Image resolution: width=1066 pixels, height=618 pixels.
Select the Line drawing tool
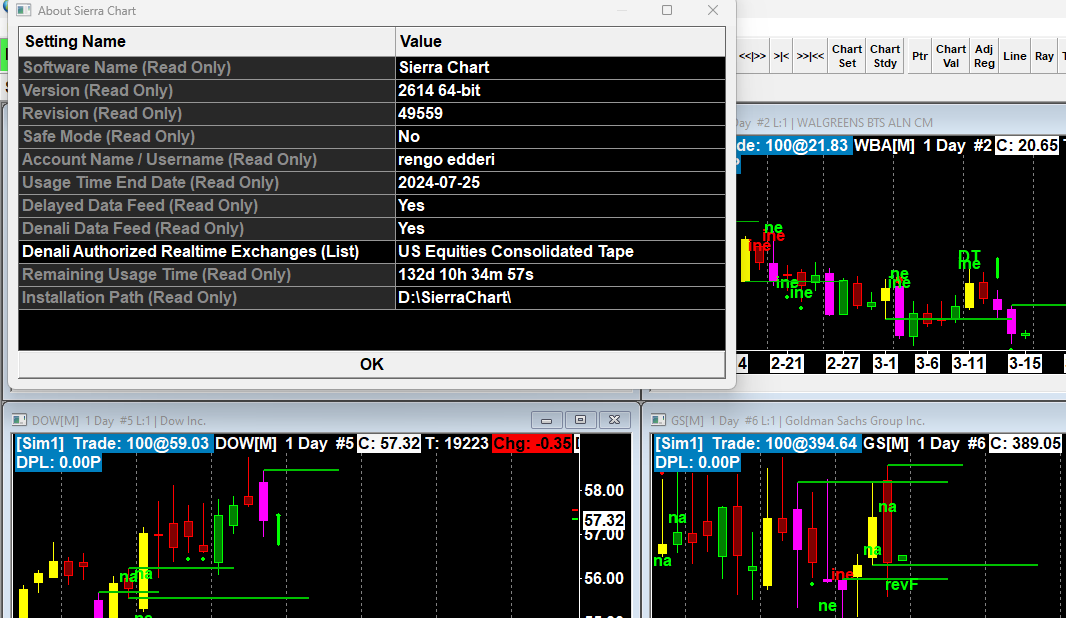[1014, 56]
